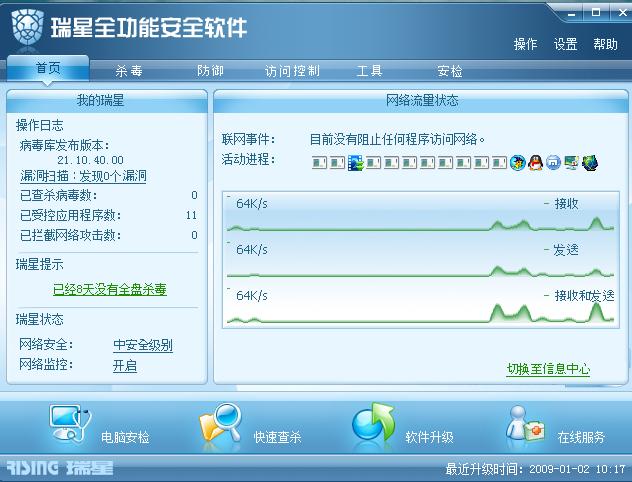The image size is (632, 482).
Task: Click the 在线服务 button label
Action: coord(581,437)
